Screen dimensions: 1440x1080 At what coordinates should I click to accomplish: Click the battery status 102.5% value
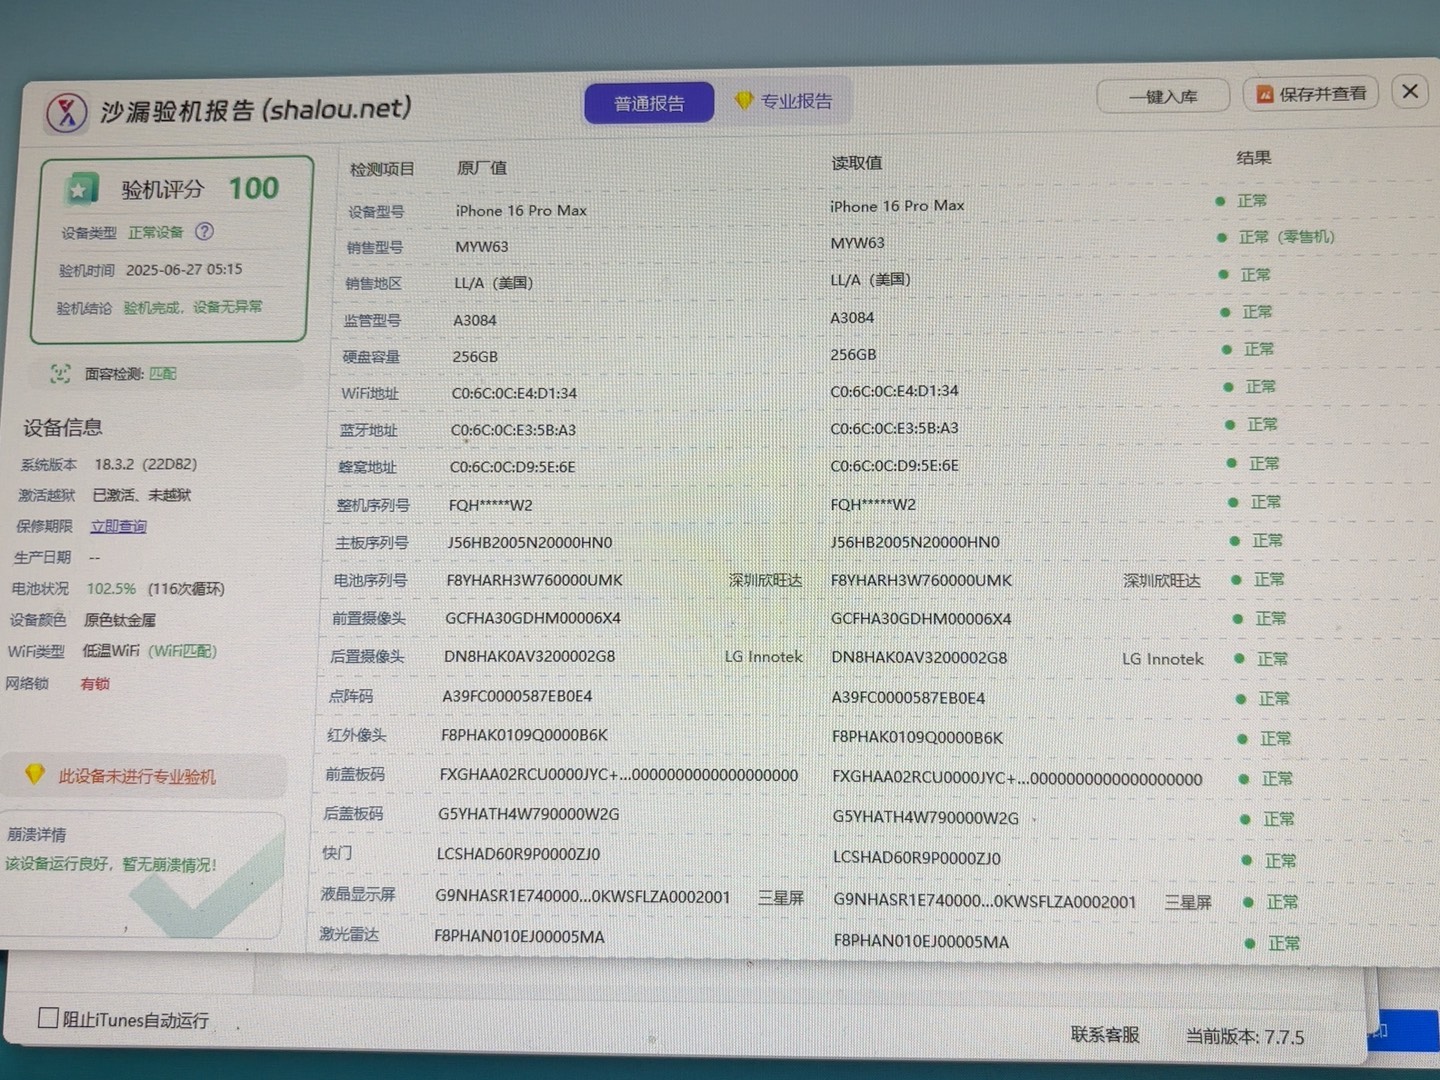pyautogui.click(x=111, y=589)
